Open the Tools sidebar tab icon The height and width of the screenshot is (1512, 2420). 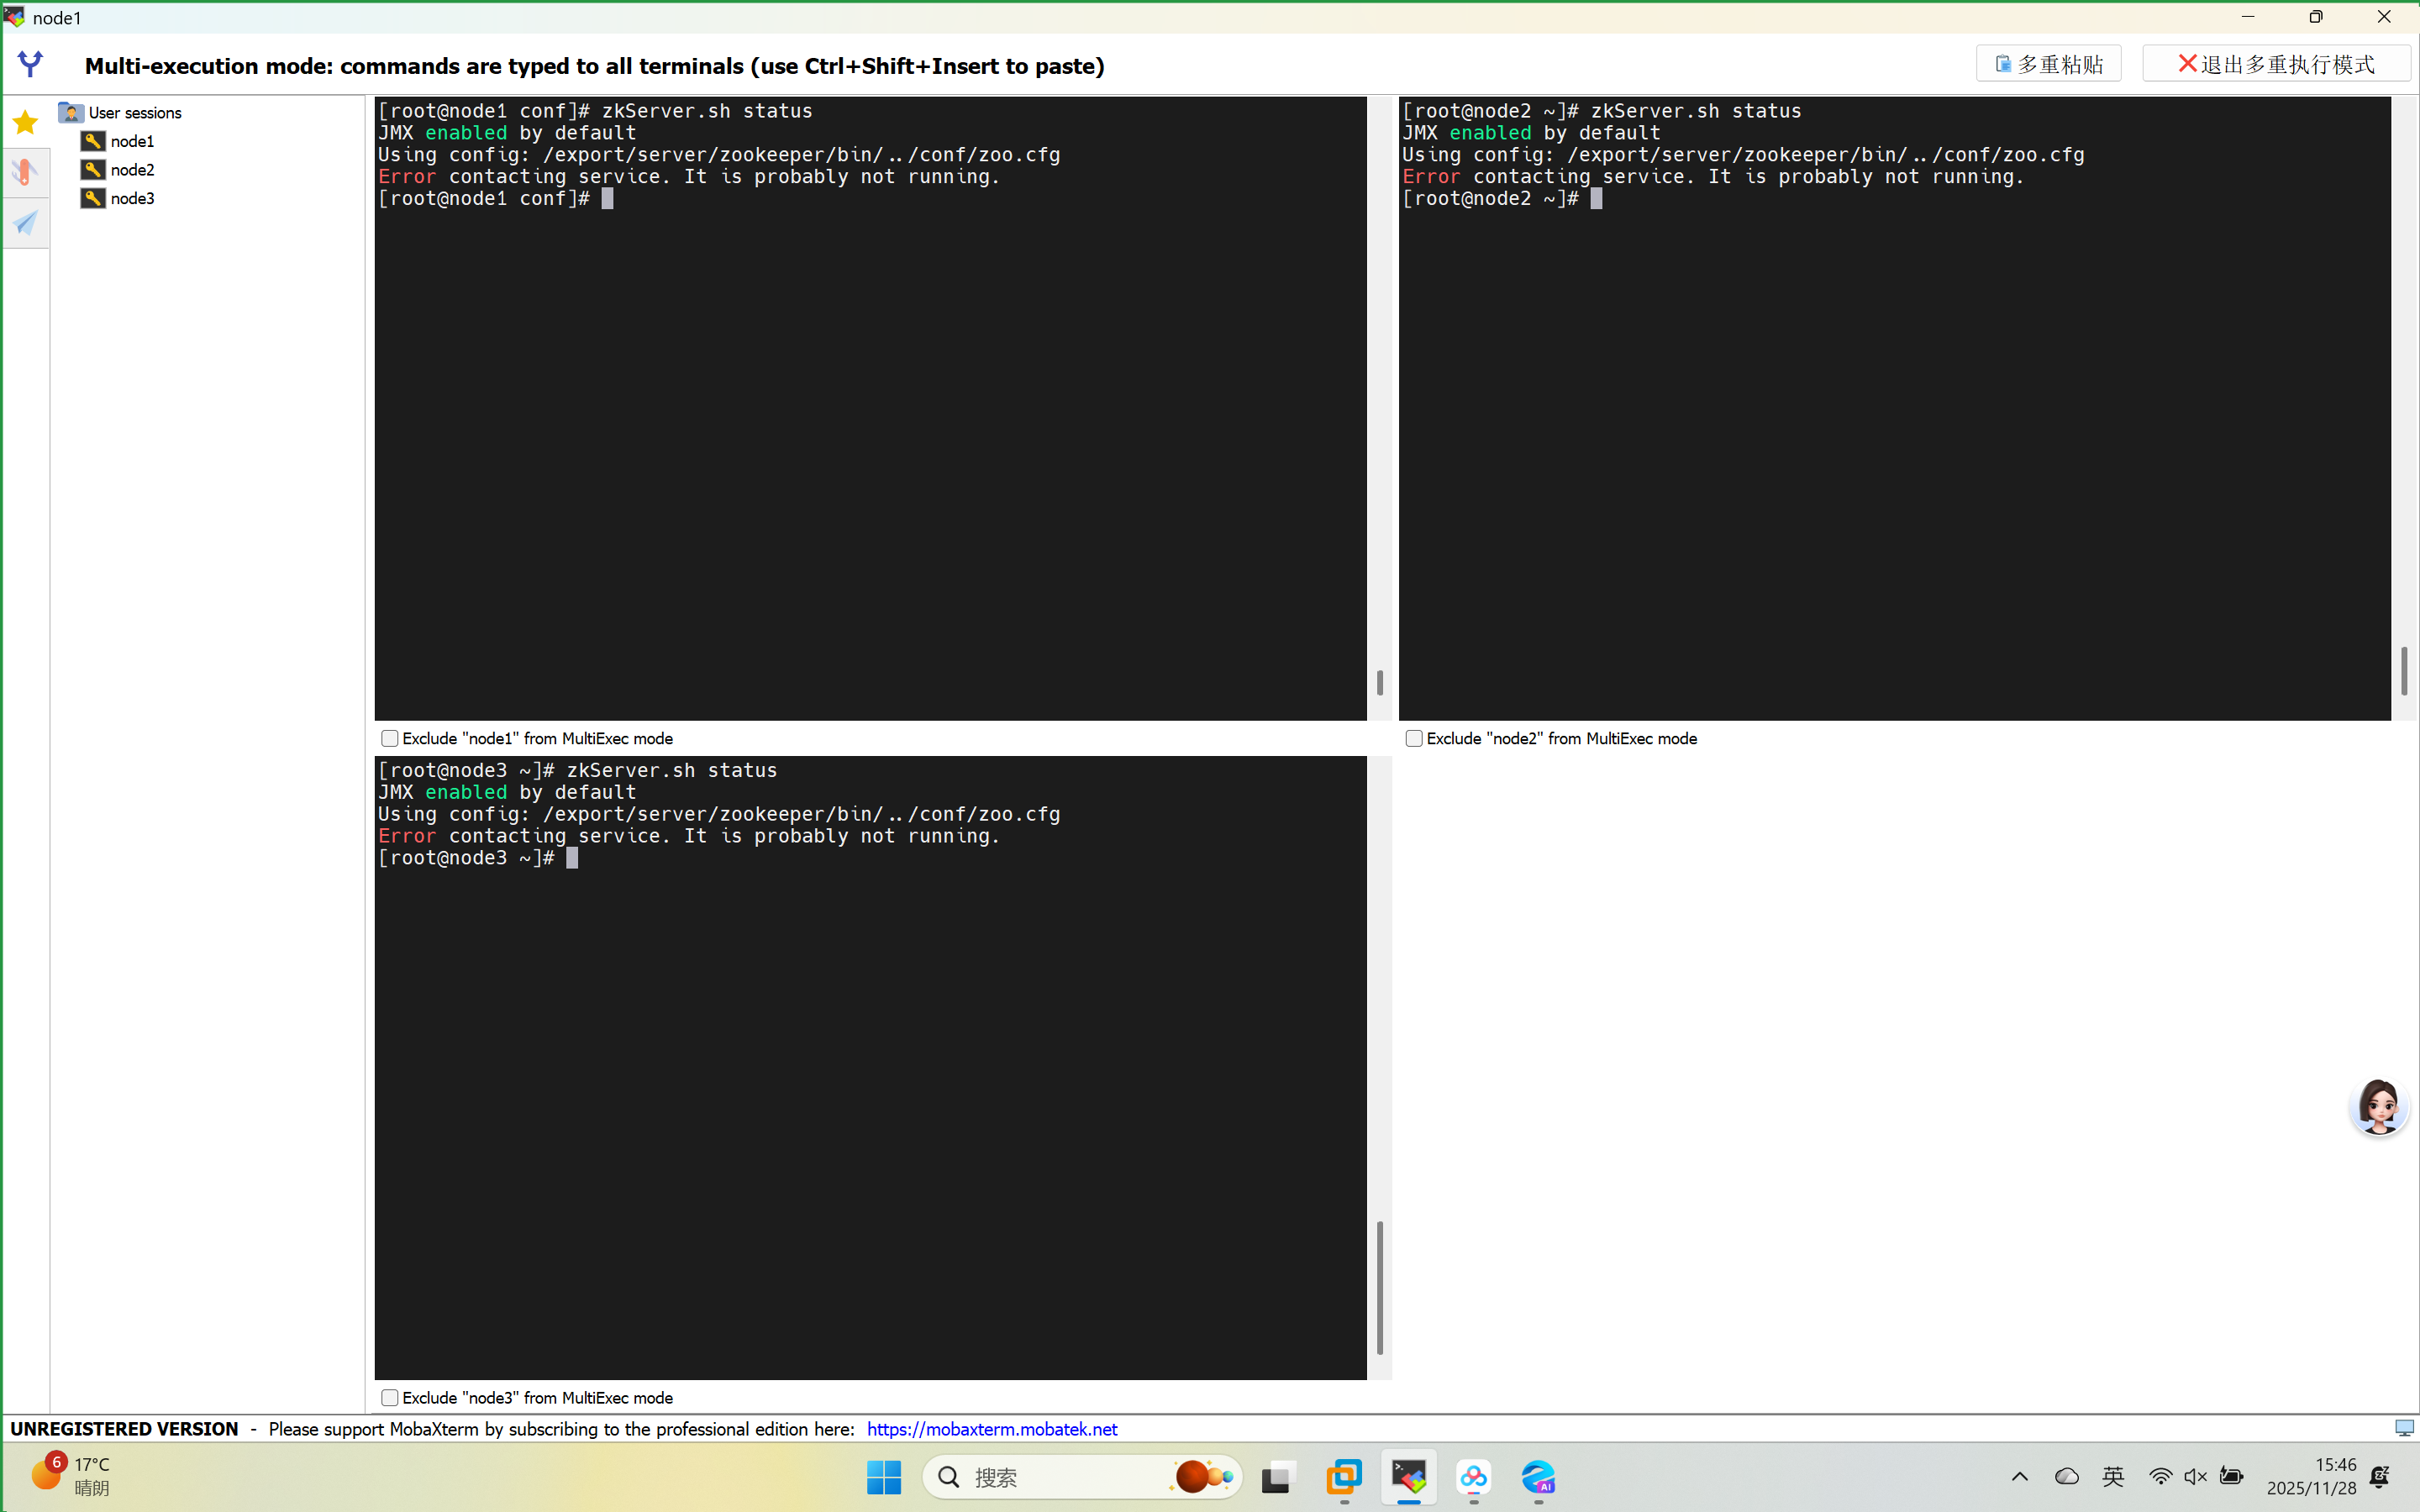pos(25,172)
